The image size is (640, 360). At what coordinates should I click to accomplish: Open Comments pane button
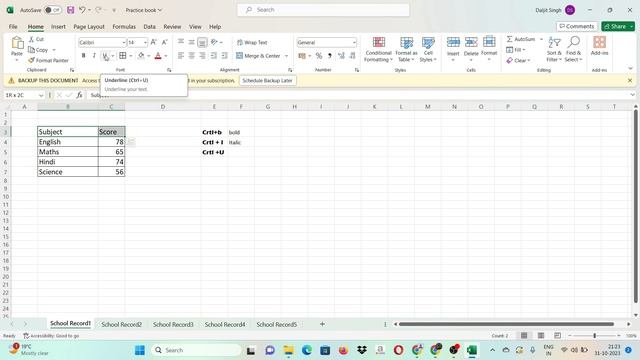point(577,26)
